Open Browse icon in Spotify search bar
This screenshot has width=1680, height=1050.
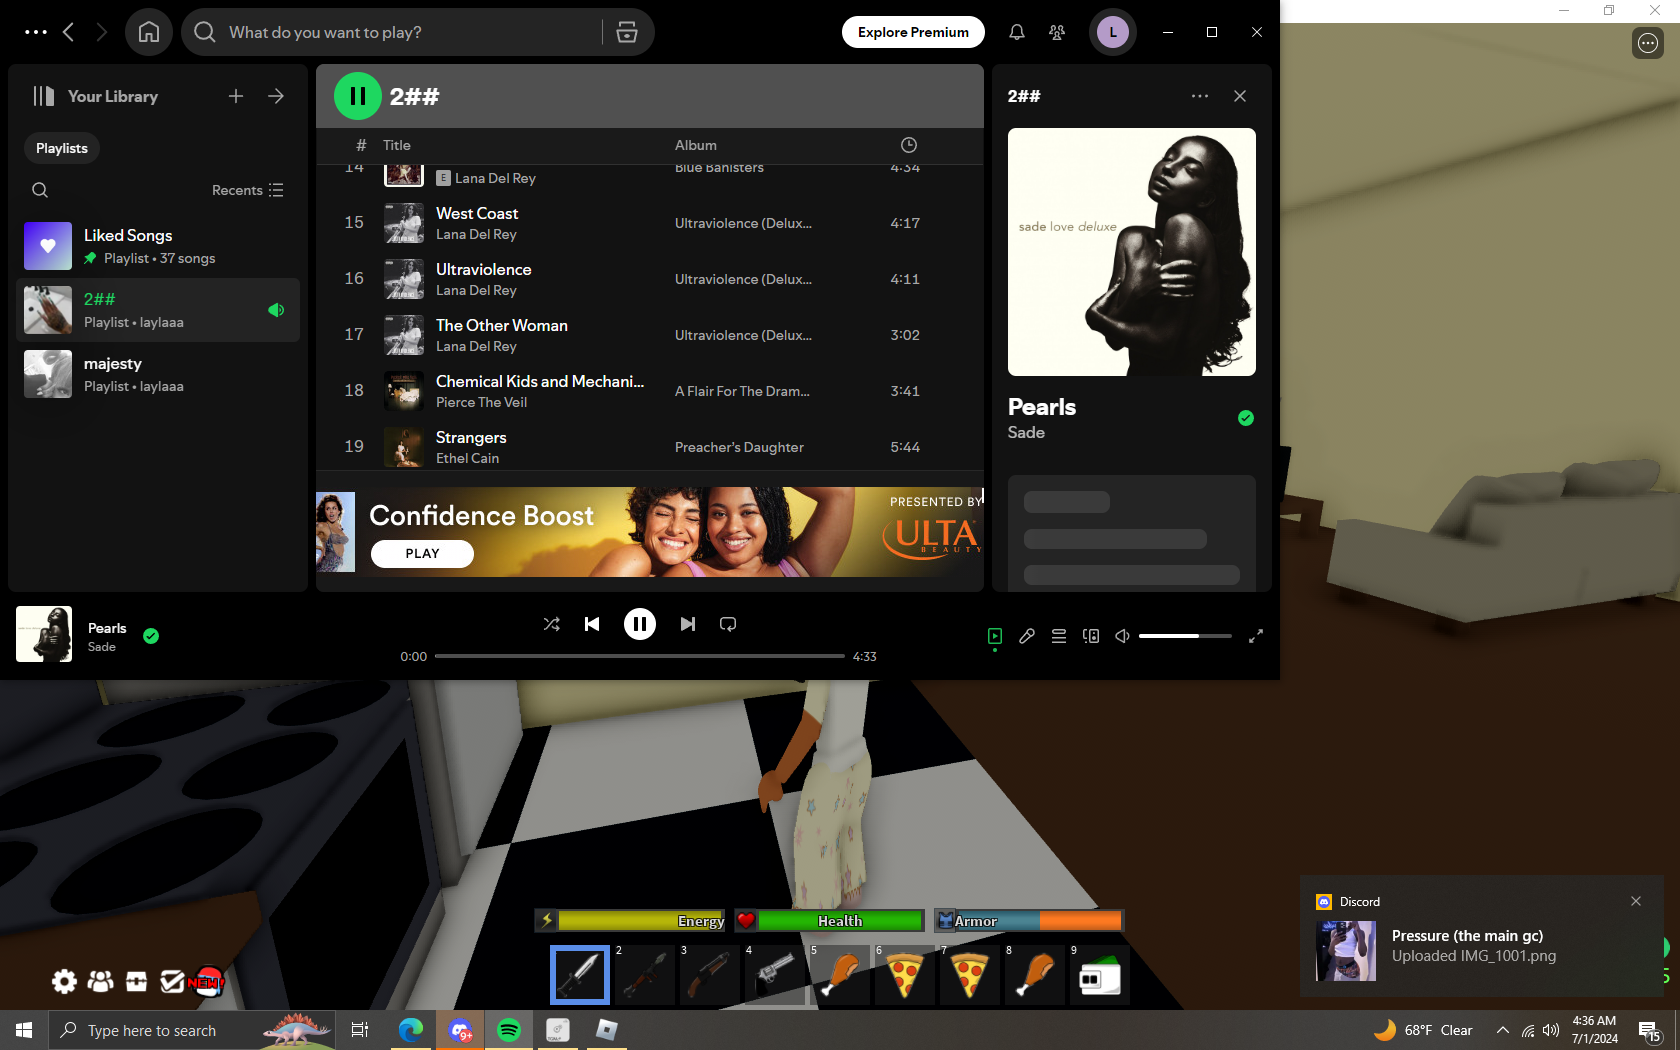627,32
